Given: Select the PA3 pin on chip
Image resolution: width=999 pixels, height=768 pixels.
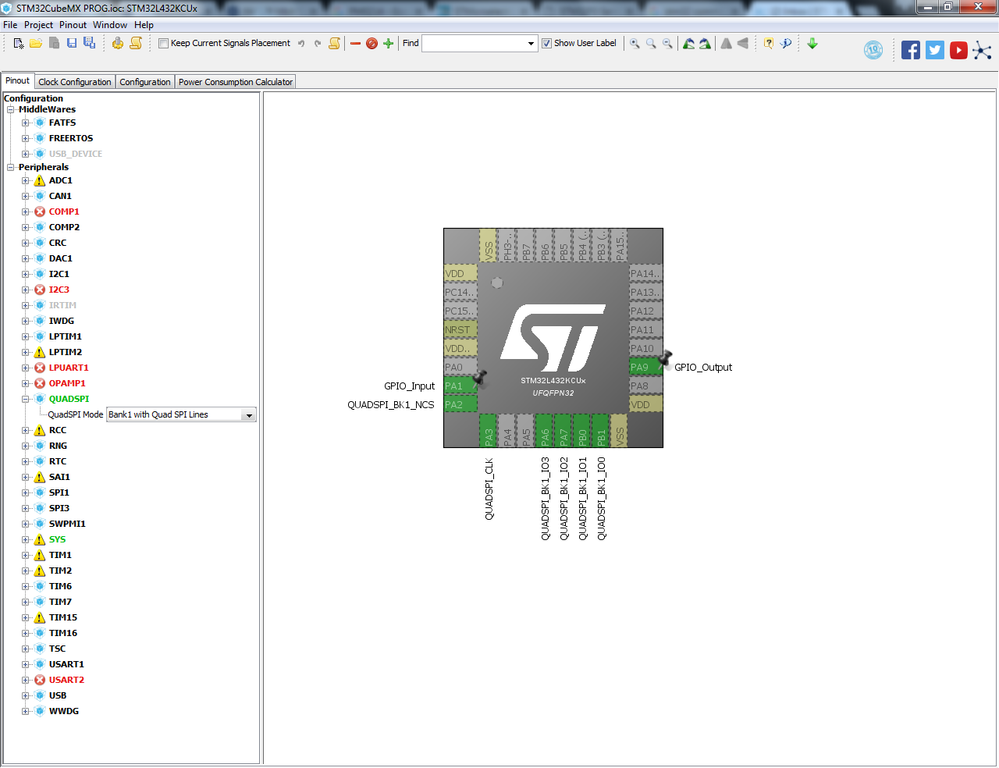Looking at the screenshot, I should (x=488, y=430).
